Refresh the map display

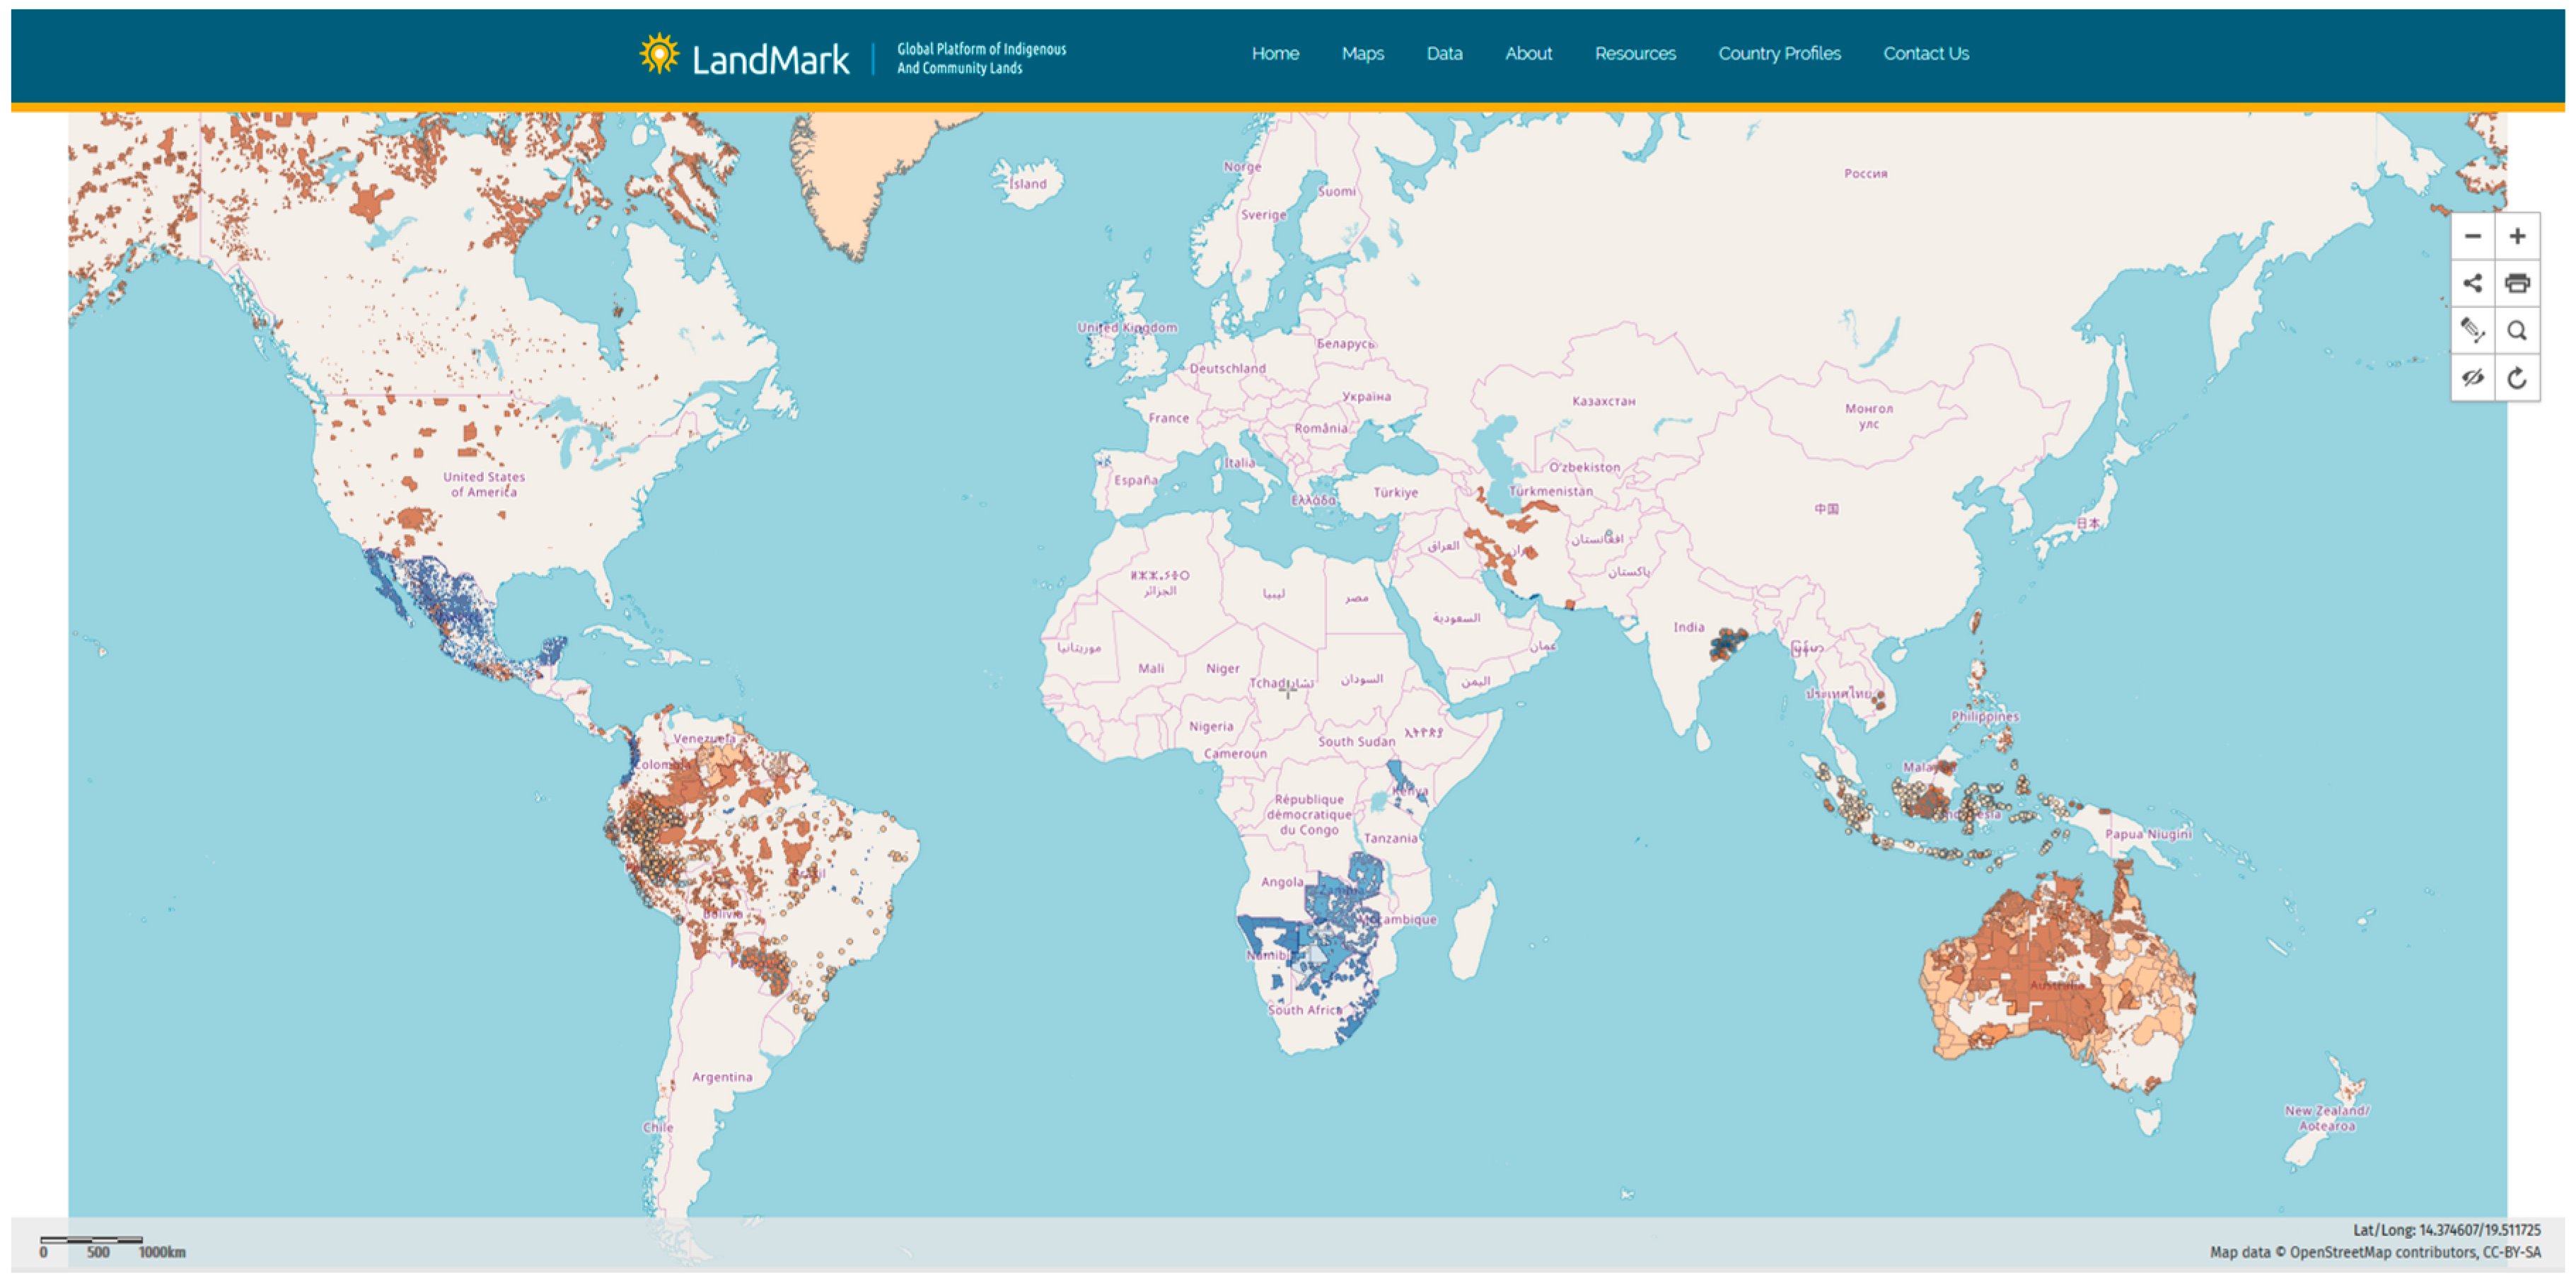point(2518,378)
